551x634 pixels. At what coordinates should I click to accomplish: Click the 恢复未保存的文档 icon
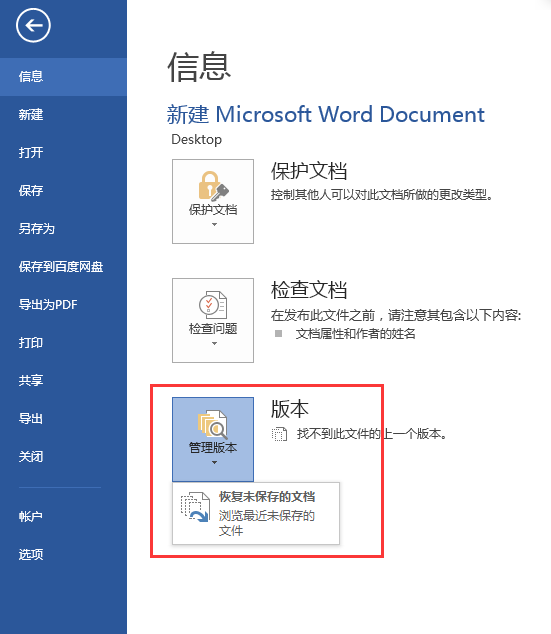point(195,507)
